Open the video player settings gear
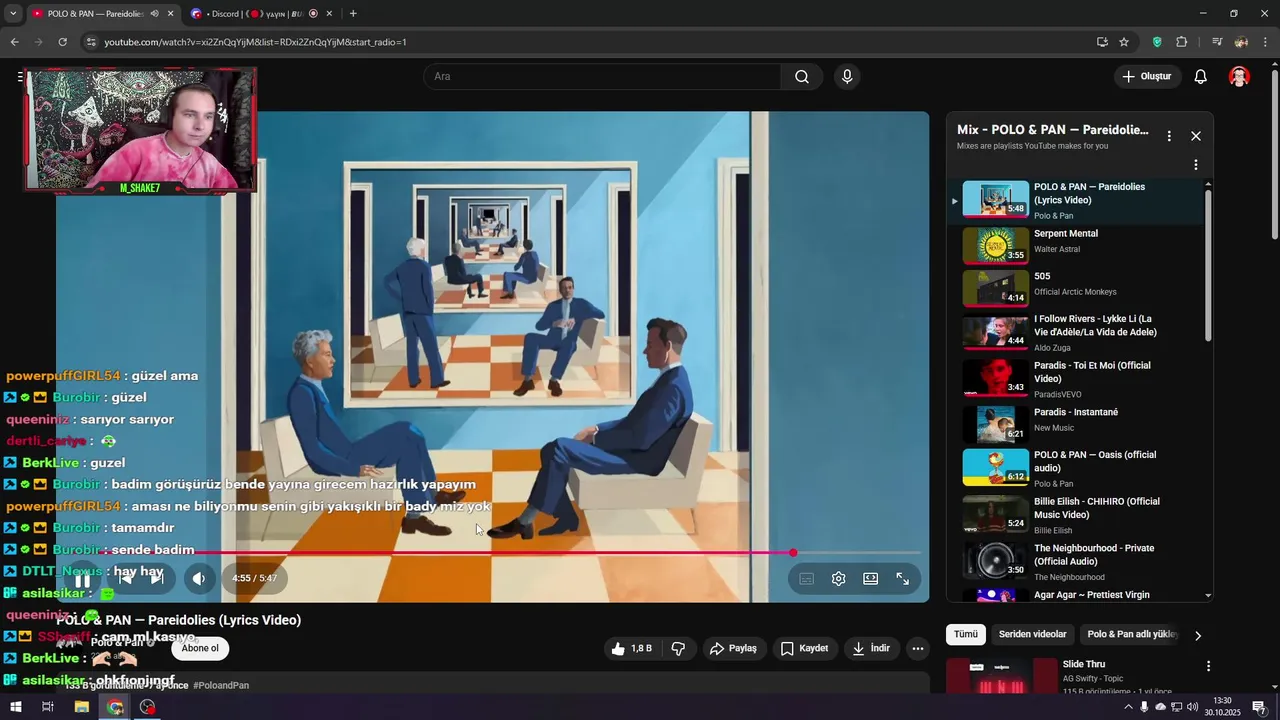 (839, 579)
